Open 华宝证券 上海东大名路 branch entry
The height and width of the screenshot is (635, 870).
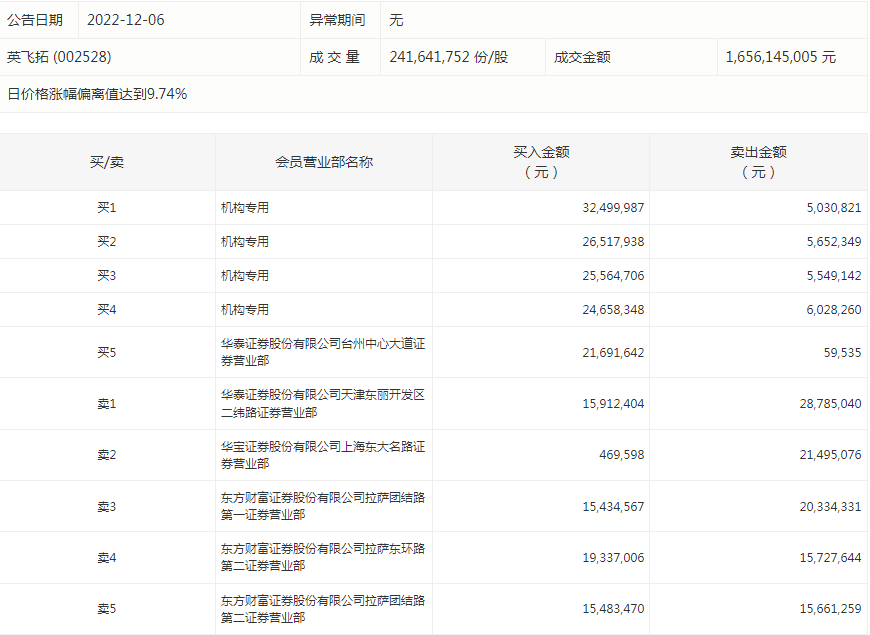click(x=323, y=455)
